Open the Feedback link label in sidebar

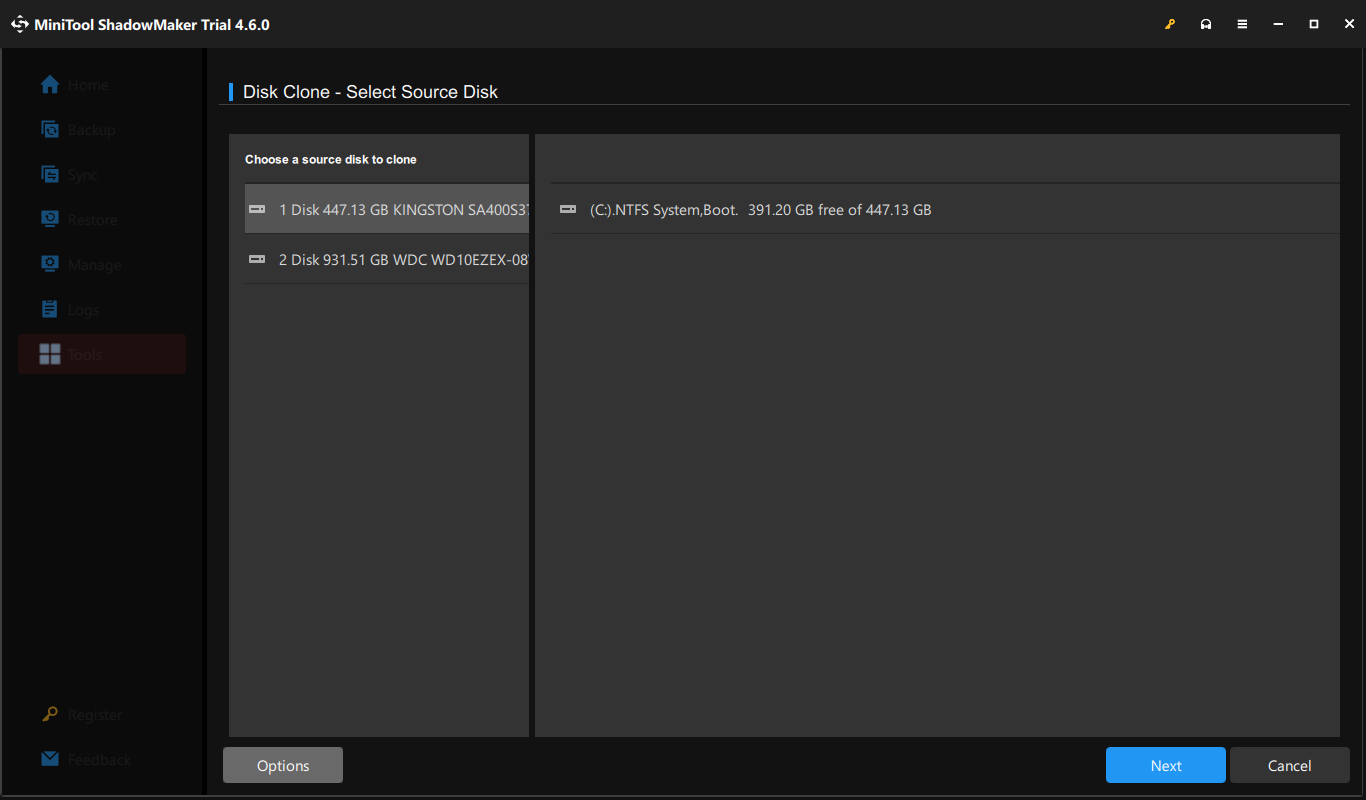click(100, 760)
